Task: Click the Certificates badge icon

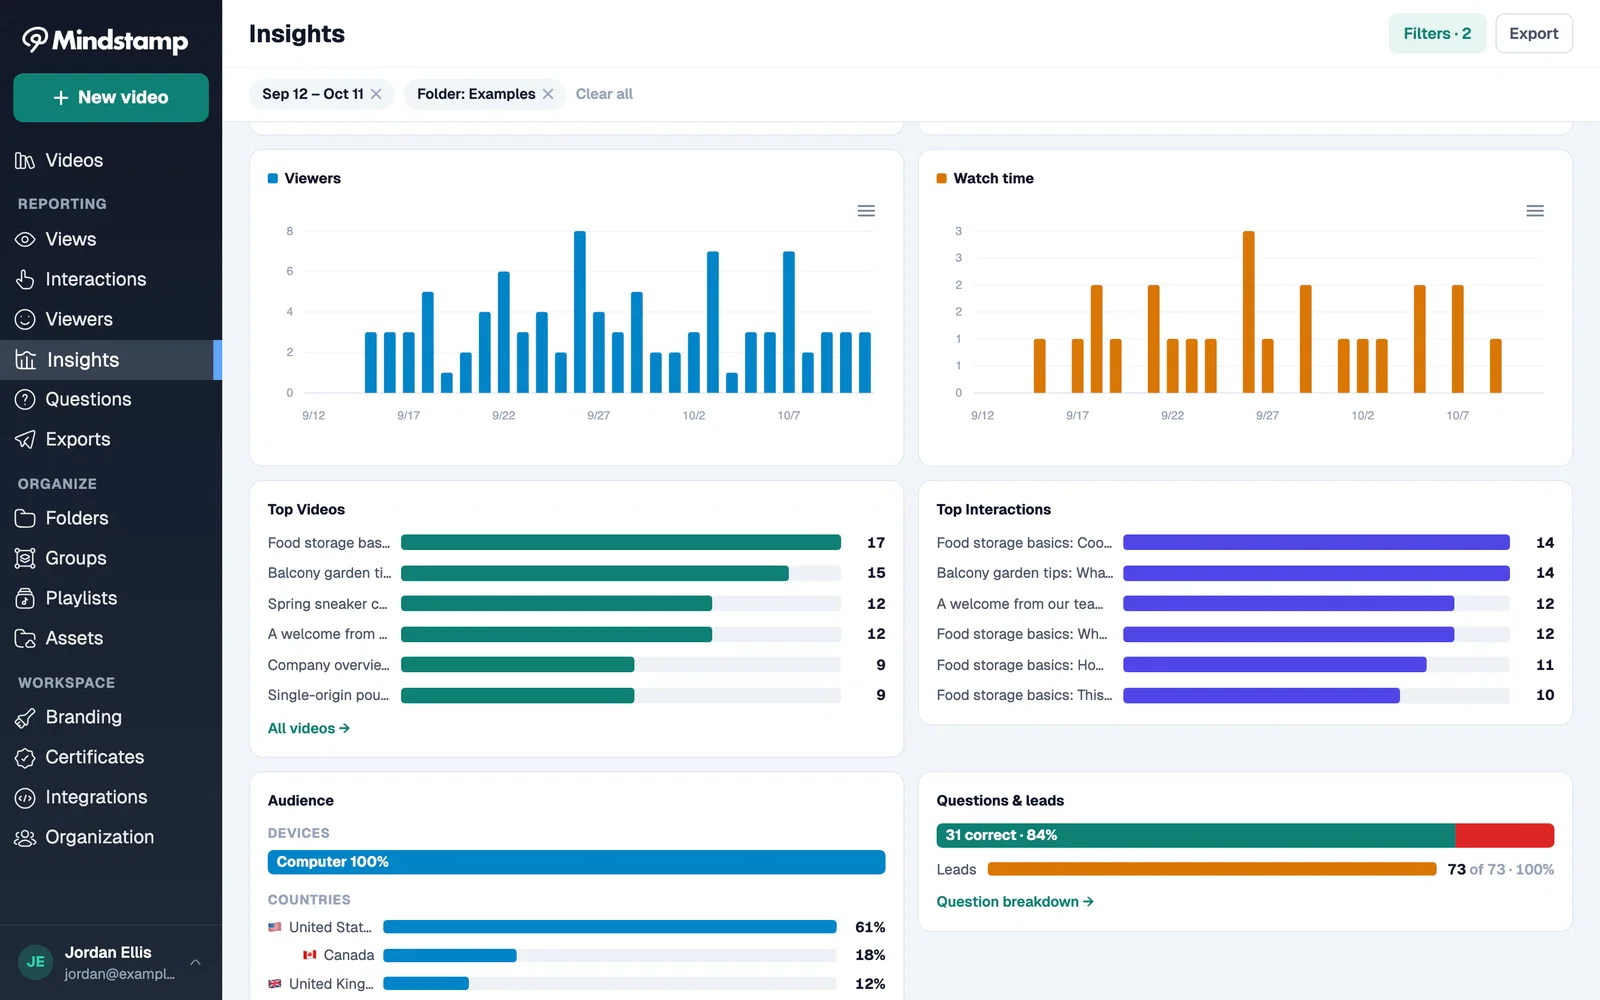Action: click(25, 758)
